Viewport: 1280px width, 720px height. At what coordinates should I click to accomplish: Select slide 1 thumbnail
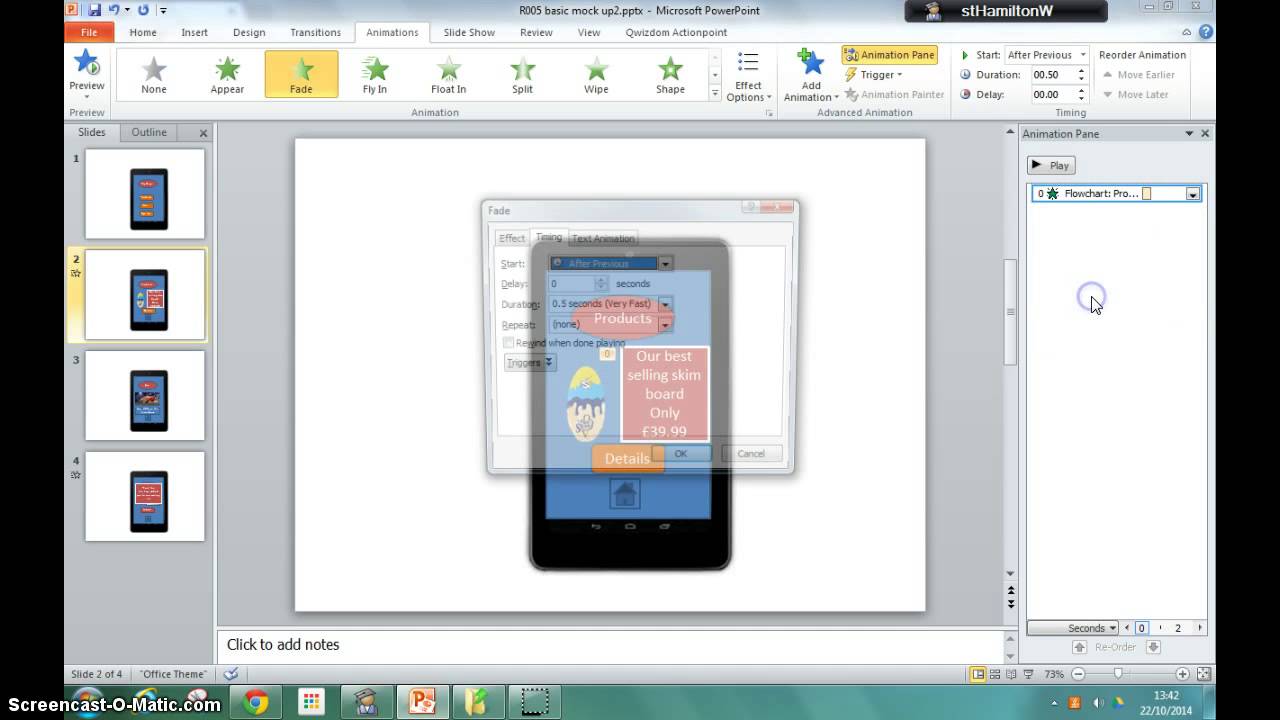point(145,194)
